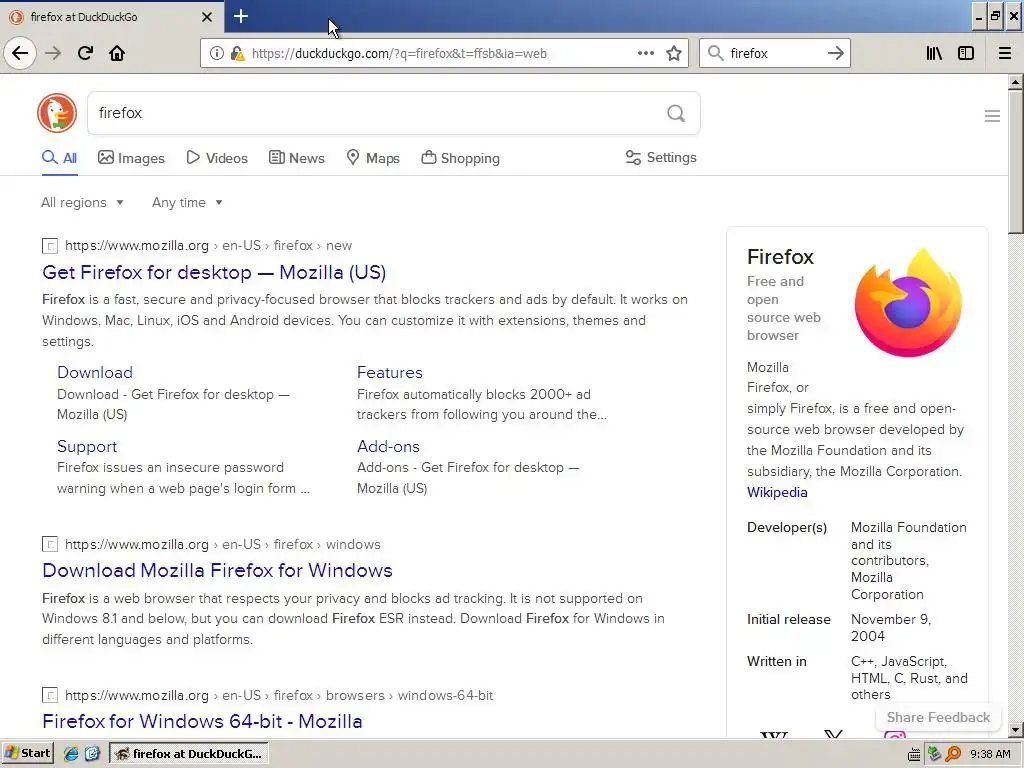Click the 9:38 AM system clock
The height and width of the screenshot is (768, 1024).
[990, 754]
